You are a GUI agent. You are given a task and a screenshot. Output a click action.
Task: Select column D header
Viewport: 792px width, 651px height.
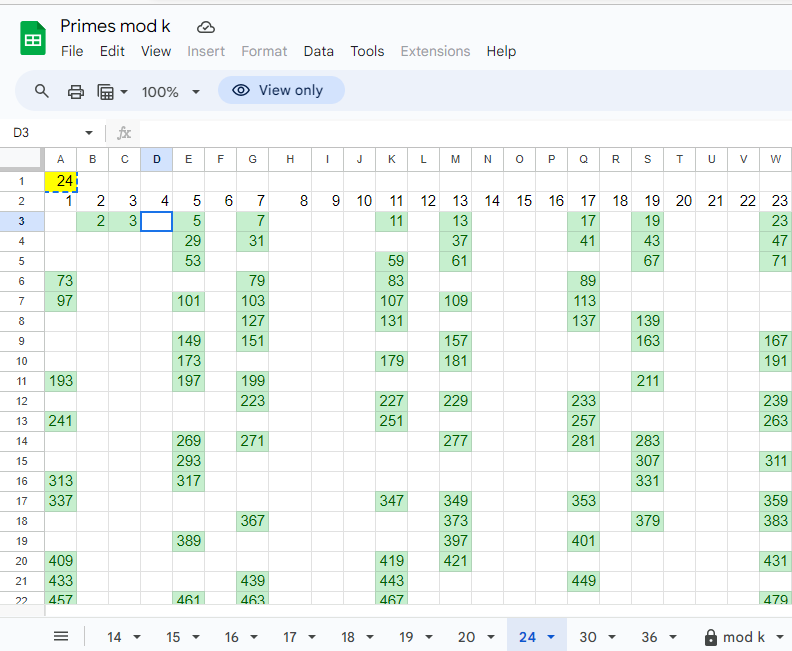coord(157,160)
